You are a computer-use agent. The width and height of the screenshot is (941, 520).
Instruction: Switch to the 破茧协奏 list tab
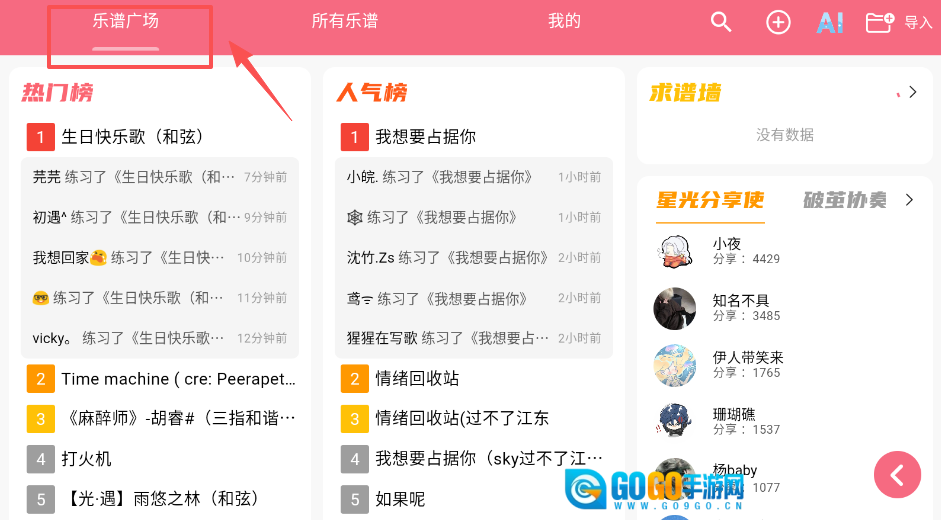844,200
